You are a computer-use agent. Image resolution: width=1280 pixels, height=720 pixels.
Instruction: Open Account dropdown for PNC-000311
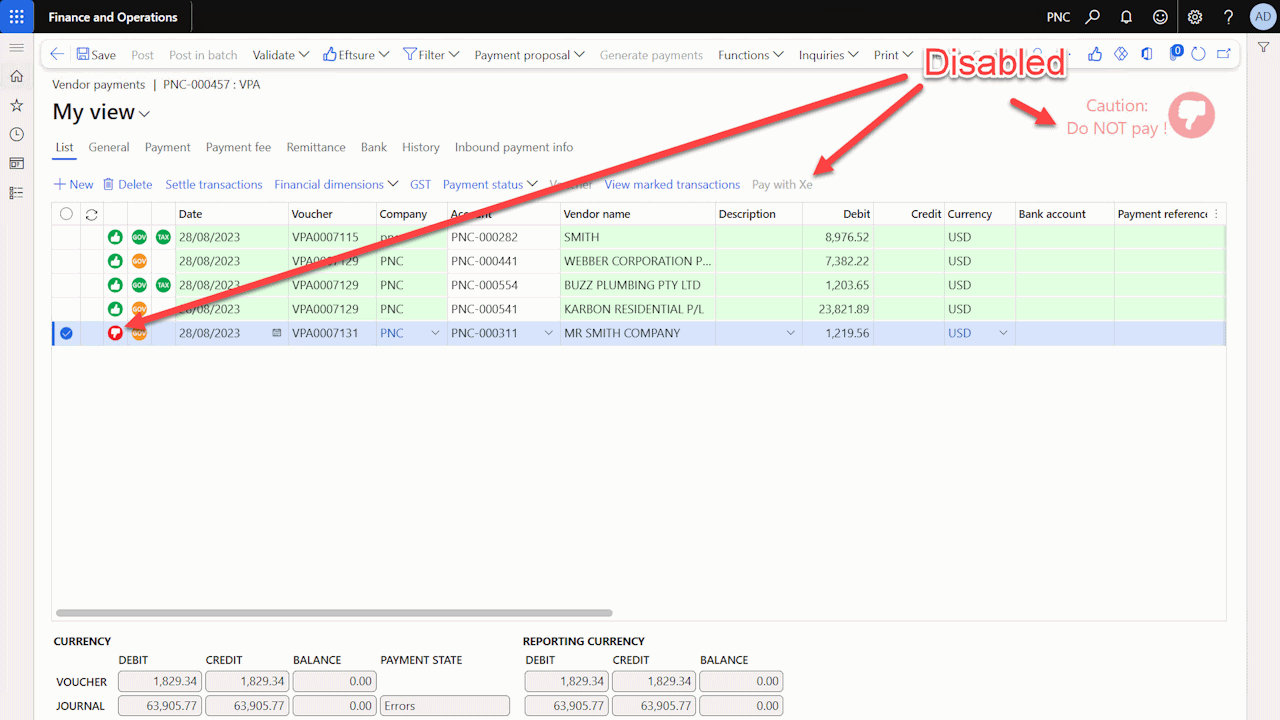549,333
